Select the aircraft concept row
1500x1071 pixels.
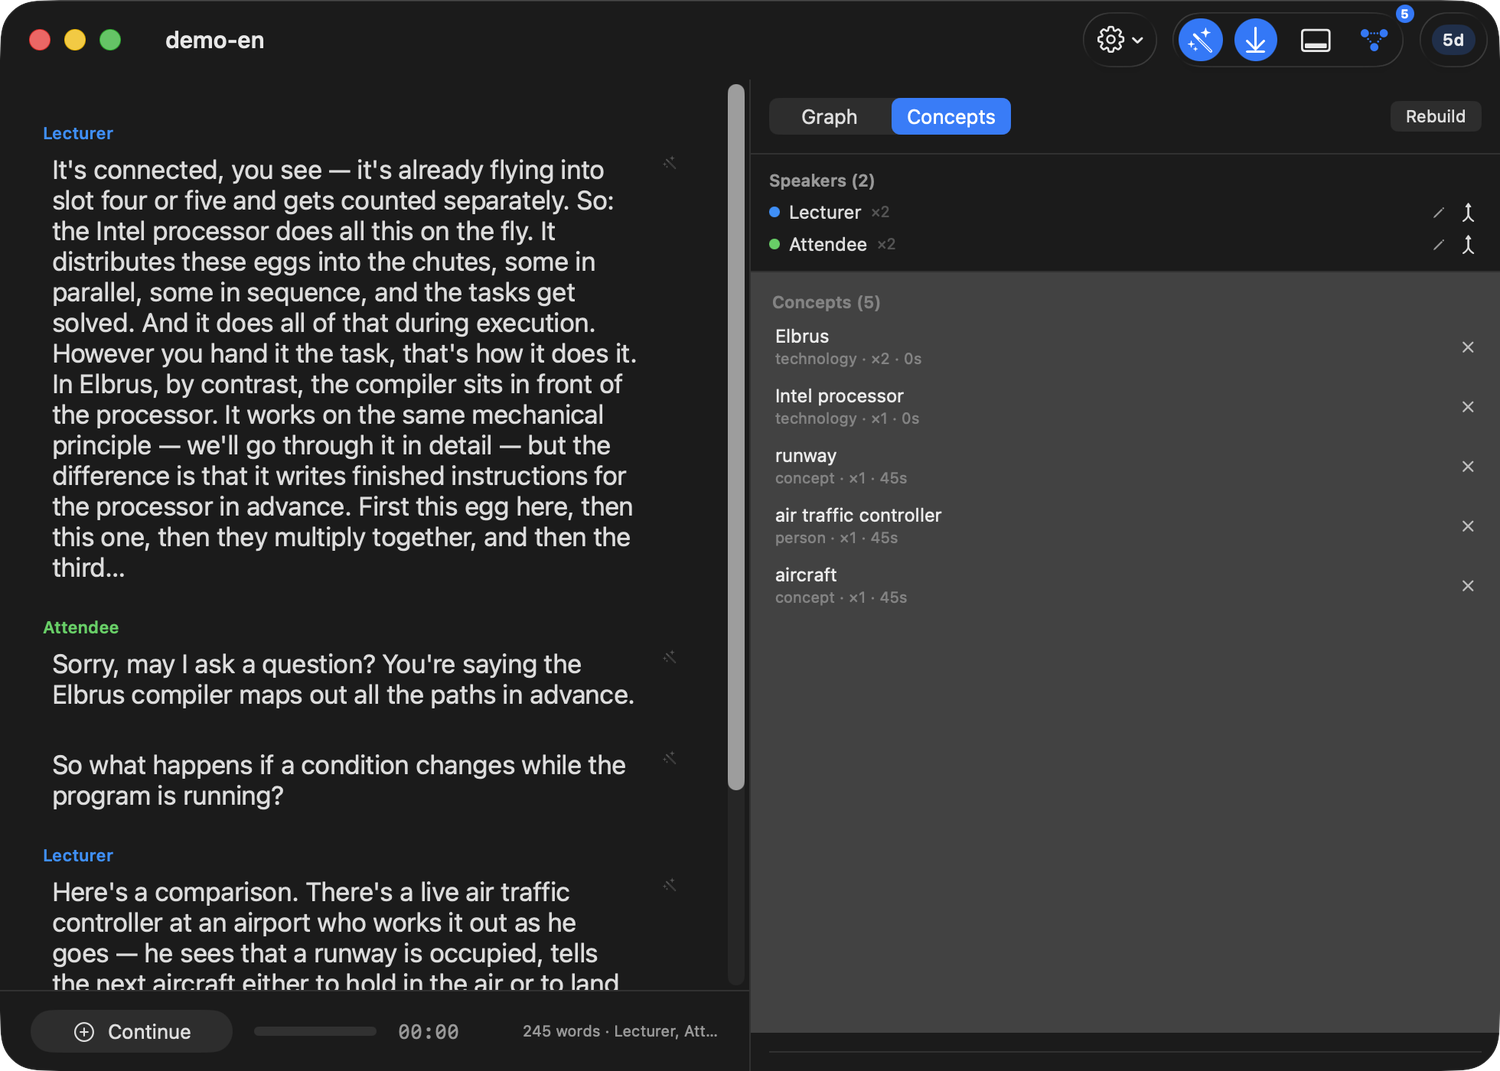pyautogui.click(x=1124, y=586)
